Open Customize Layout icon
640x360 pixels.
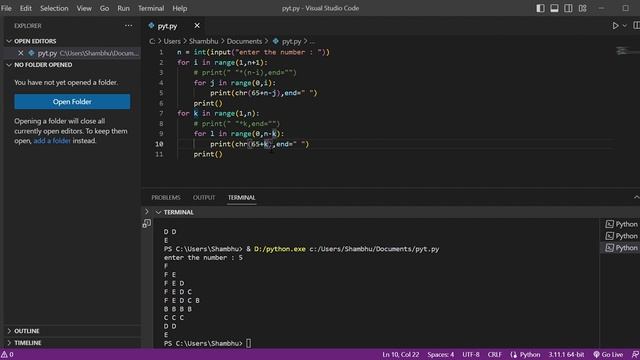pos(582,8)
